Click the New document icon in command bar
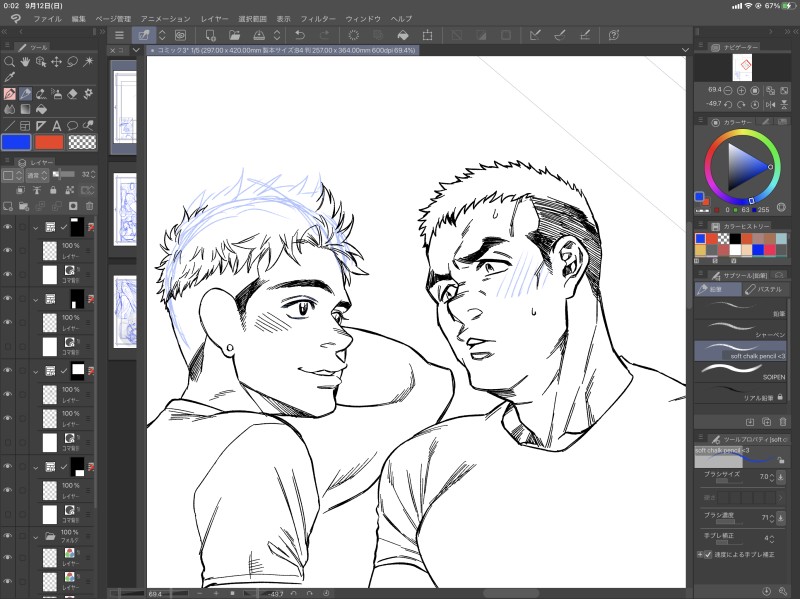The image size is (800, 599). [210, 35]
